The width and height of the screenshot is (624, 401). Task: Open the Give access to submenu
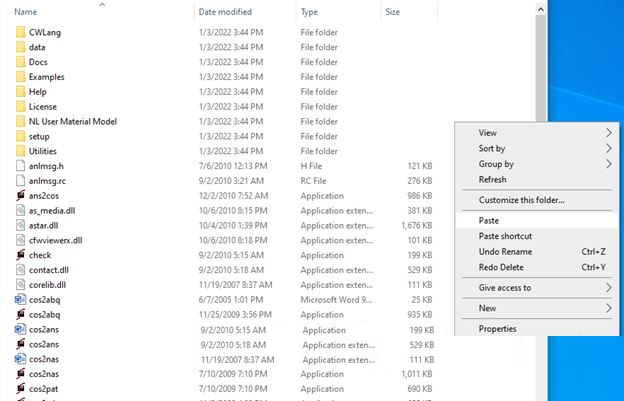536,288
